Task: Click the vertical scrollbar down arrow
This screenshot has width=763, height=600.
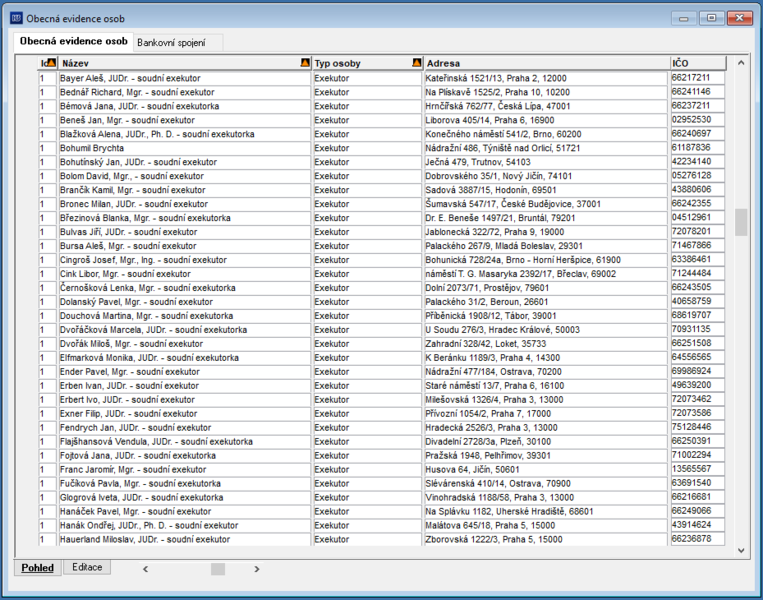Action: click(x=741, y=550)
